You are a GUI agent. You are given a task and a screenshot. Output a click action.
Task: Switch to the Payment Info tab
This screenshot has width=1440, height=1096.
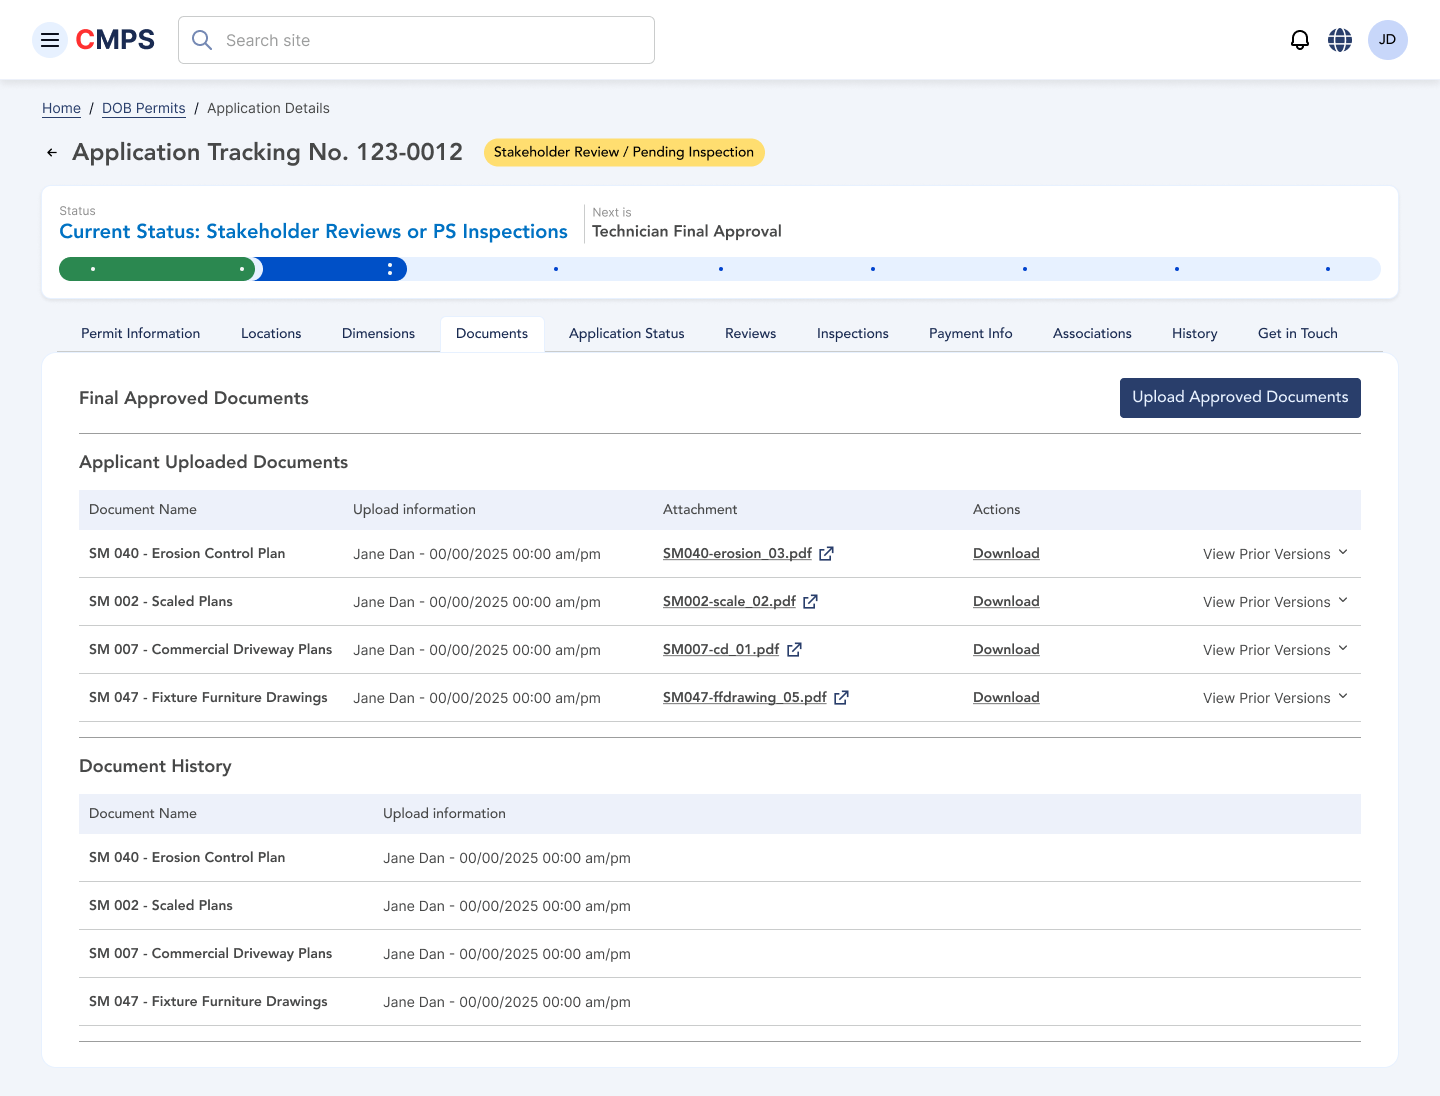pos(970,334)
